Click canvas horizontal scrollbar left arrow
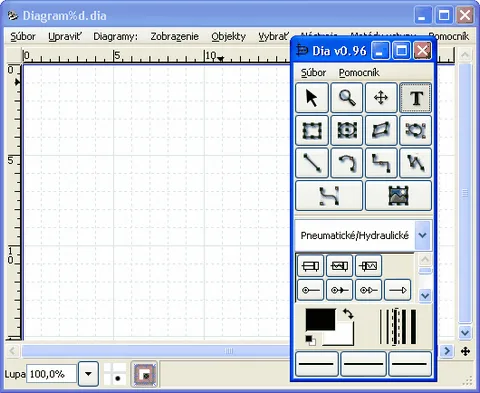480x393 pixels. point(13,351)
